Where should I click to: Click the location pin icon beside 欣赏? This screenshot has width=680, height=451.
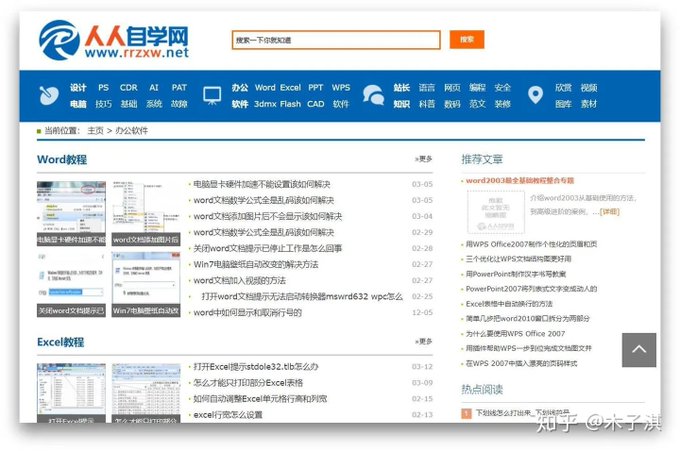point(536,95)
